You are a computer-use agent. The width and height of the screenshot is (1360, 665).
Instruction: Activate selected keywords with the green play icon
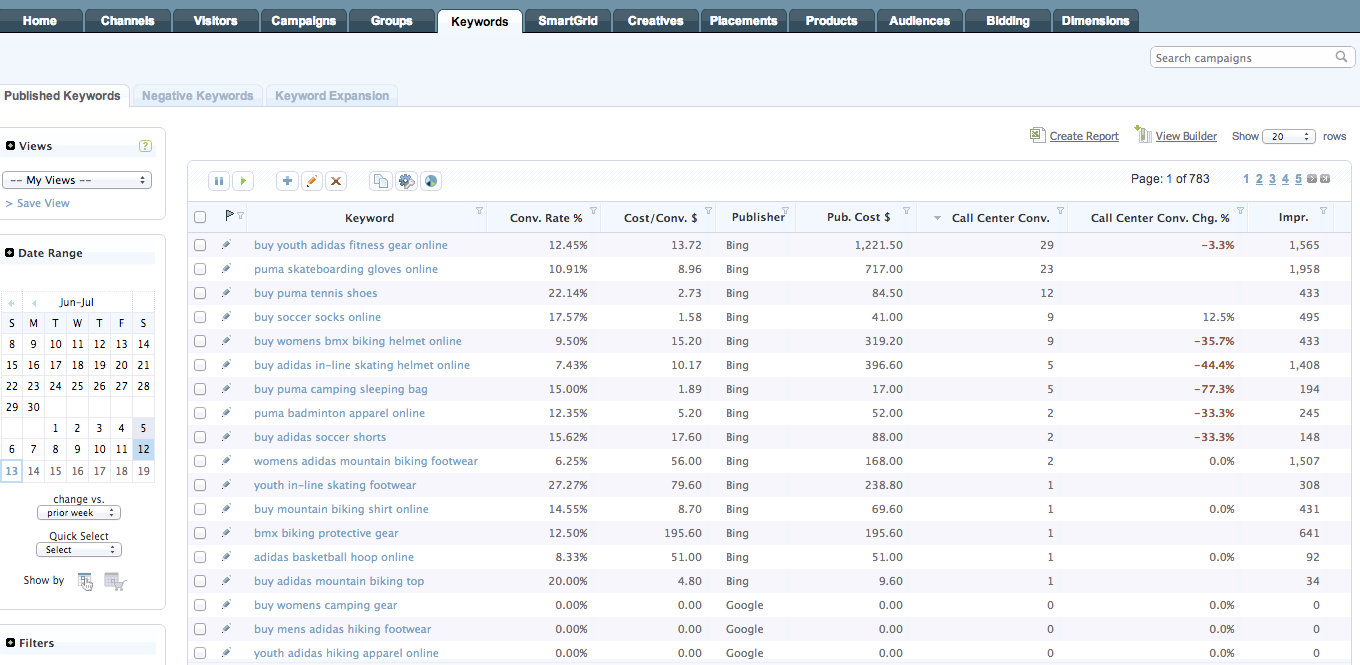click(243, 181)
